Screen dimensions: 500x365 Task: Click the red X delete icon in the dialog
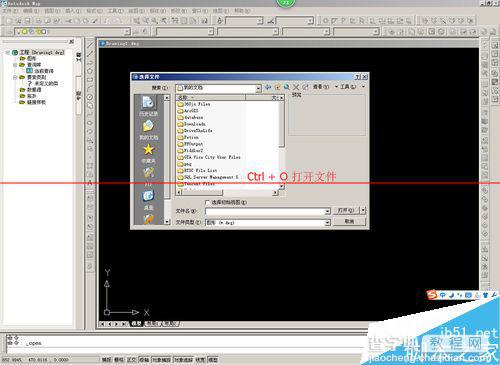296,87
